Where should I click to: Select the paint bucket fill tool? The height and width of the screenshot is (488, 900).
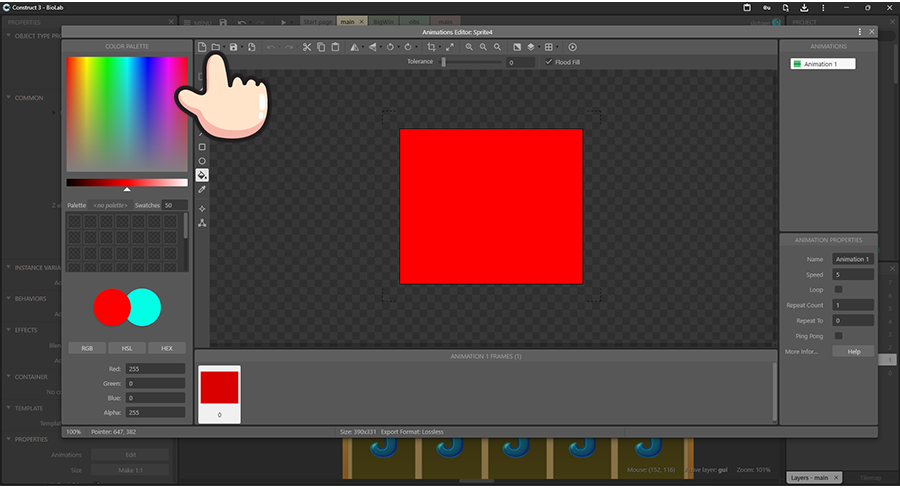pos(202,175)
